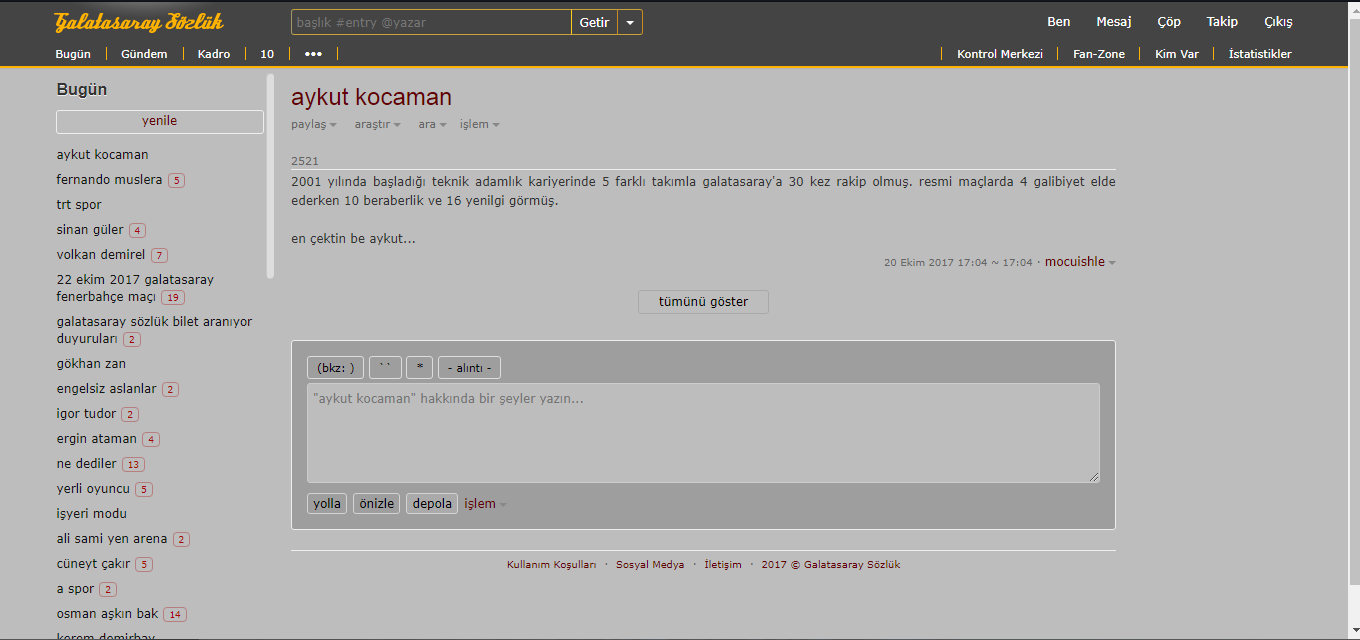Click the sidebar topic list scrollbar
This screenshot has height=640, width=1360.
pos(270,177)
